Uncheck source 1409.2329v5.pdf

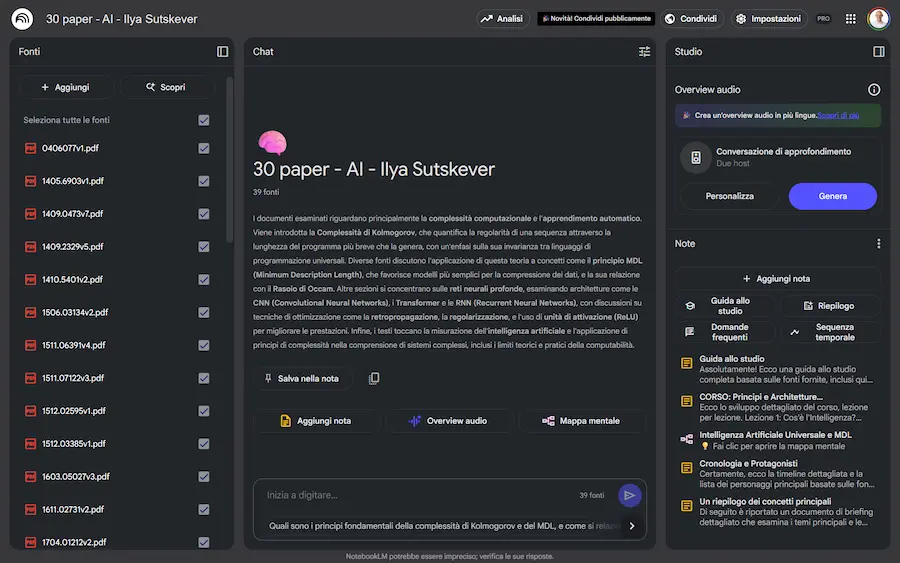pos(204,247)
